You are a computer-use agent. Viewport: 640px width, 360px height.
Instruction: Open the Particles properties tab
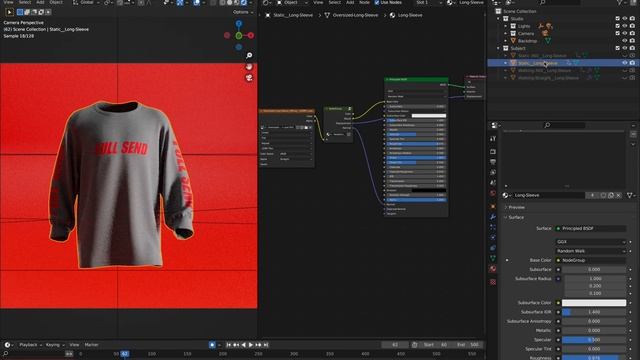[493, 227]
